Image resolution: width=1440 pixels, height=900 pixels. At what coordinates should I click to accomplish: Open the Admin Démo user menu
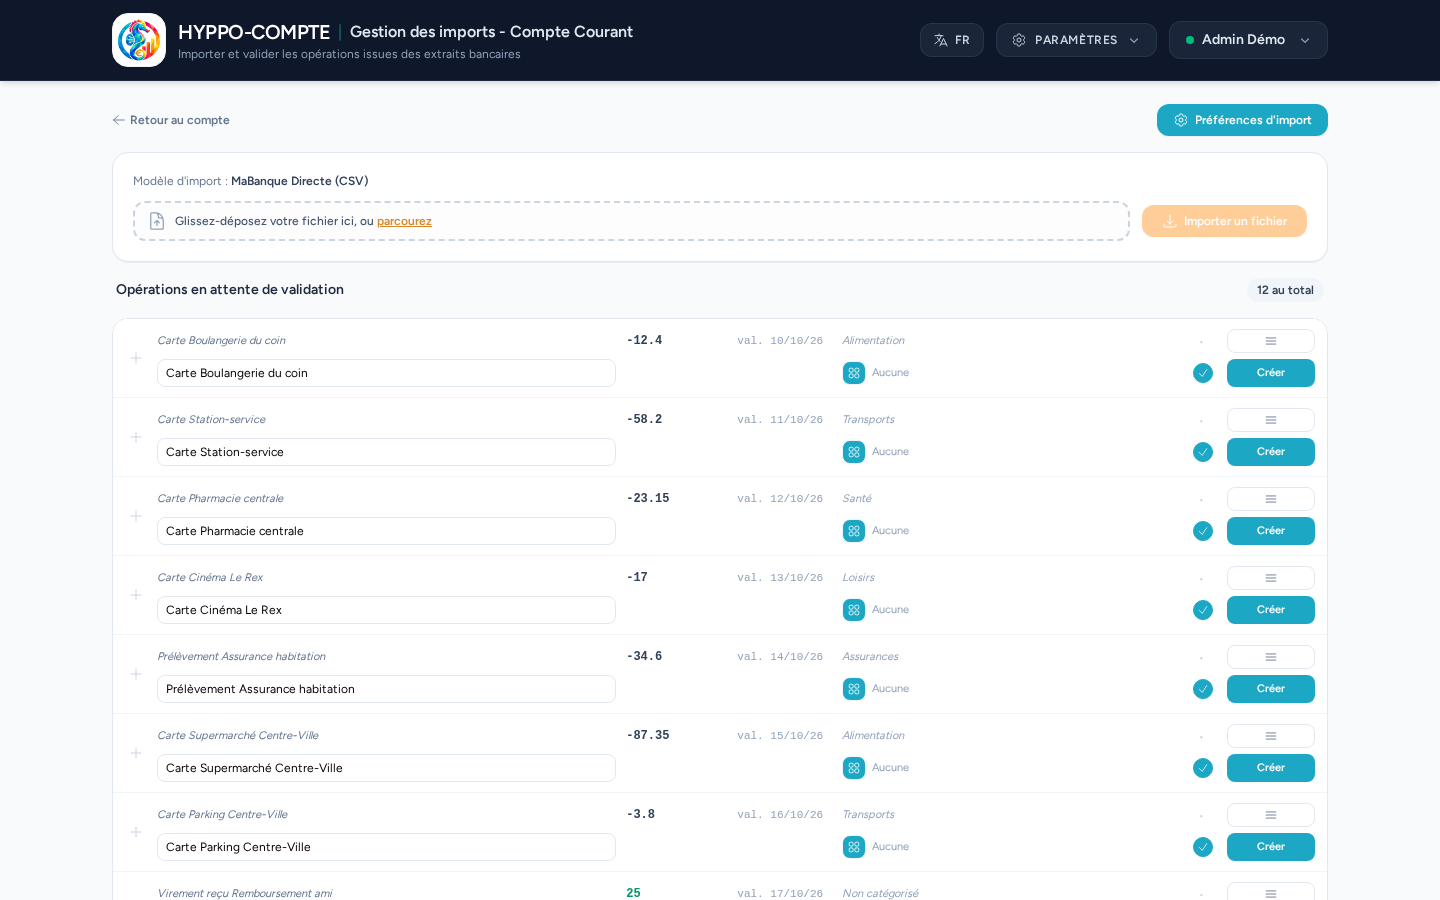(x=1248, y=40)
